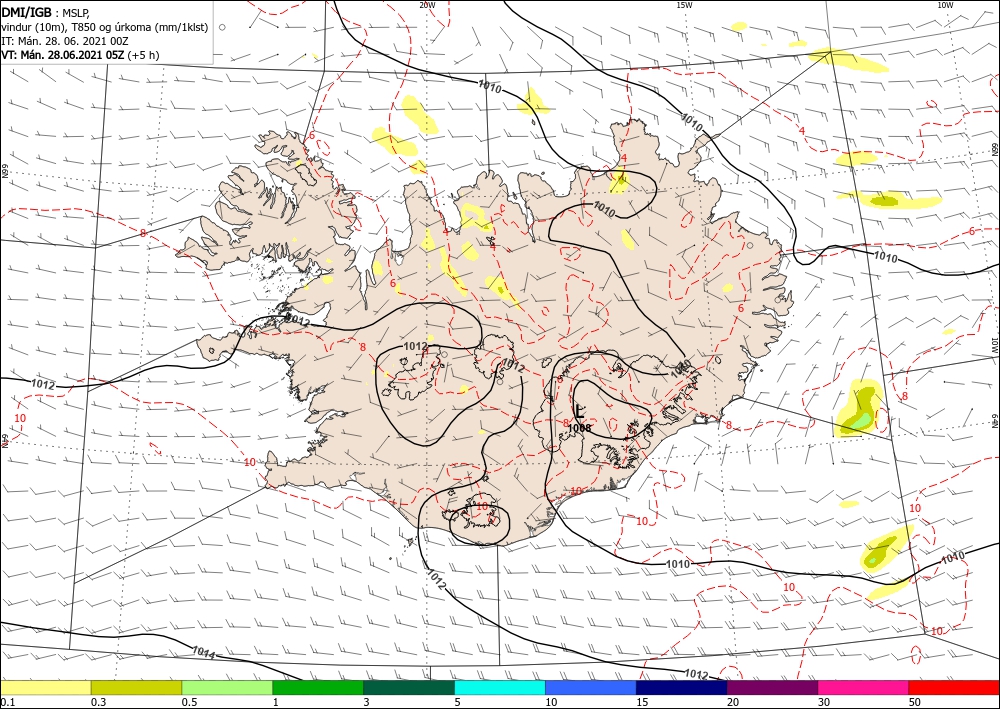The height and width of the screenshot is (709, 1000).
Task: Click the navy 15–20 legend segment
Action: pos(681,687)
